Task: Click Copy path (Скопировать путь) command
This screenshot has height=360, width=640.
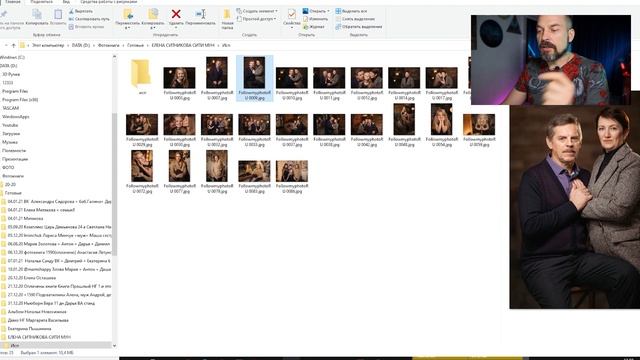Action: 89,19
